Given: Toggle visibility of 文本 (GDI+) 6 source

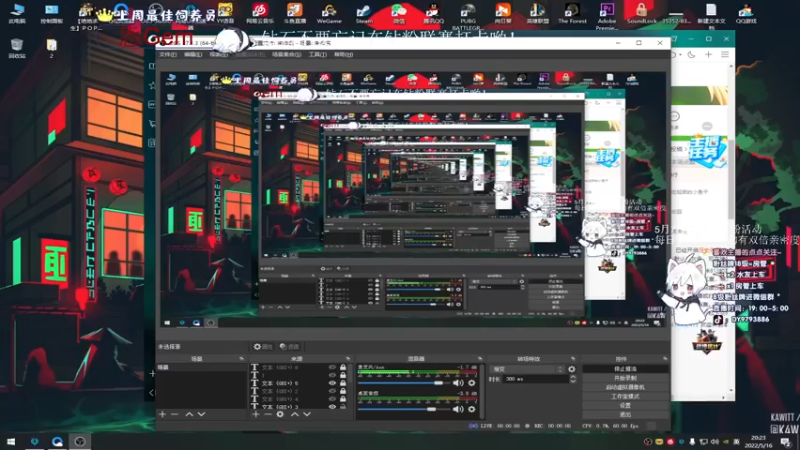Looking at the screenshot, I should tap(332, 367).
